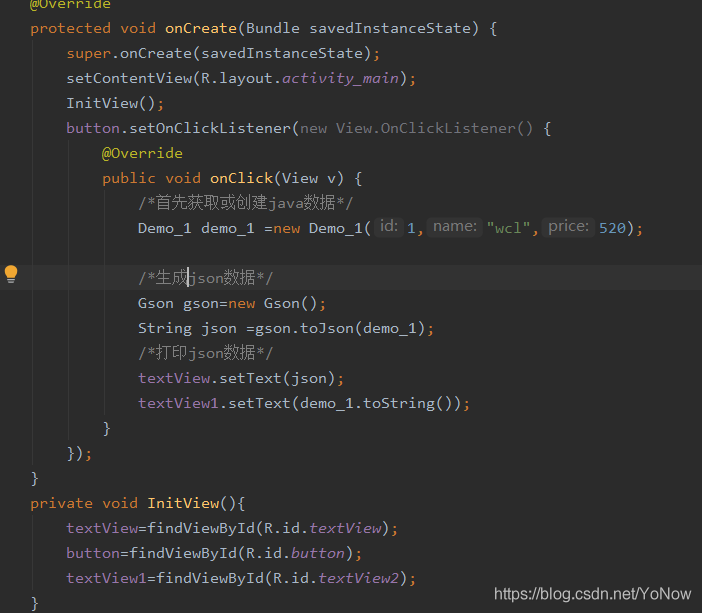The width and height of the screenshot is (702, 613).
Task: Click textView.setText(json) line
Action: tap(241, 378)
